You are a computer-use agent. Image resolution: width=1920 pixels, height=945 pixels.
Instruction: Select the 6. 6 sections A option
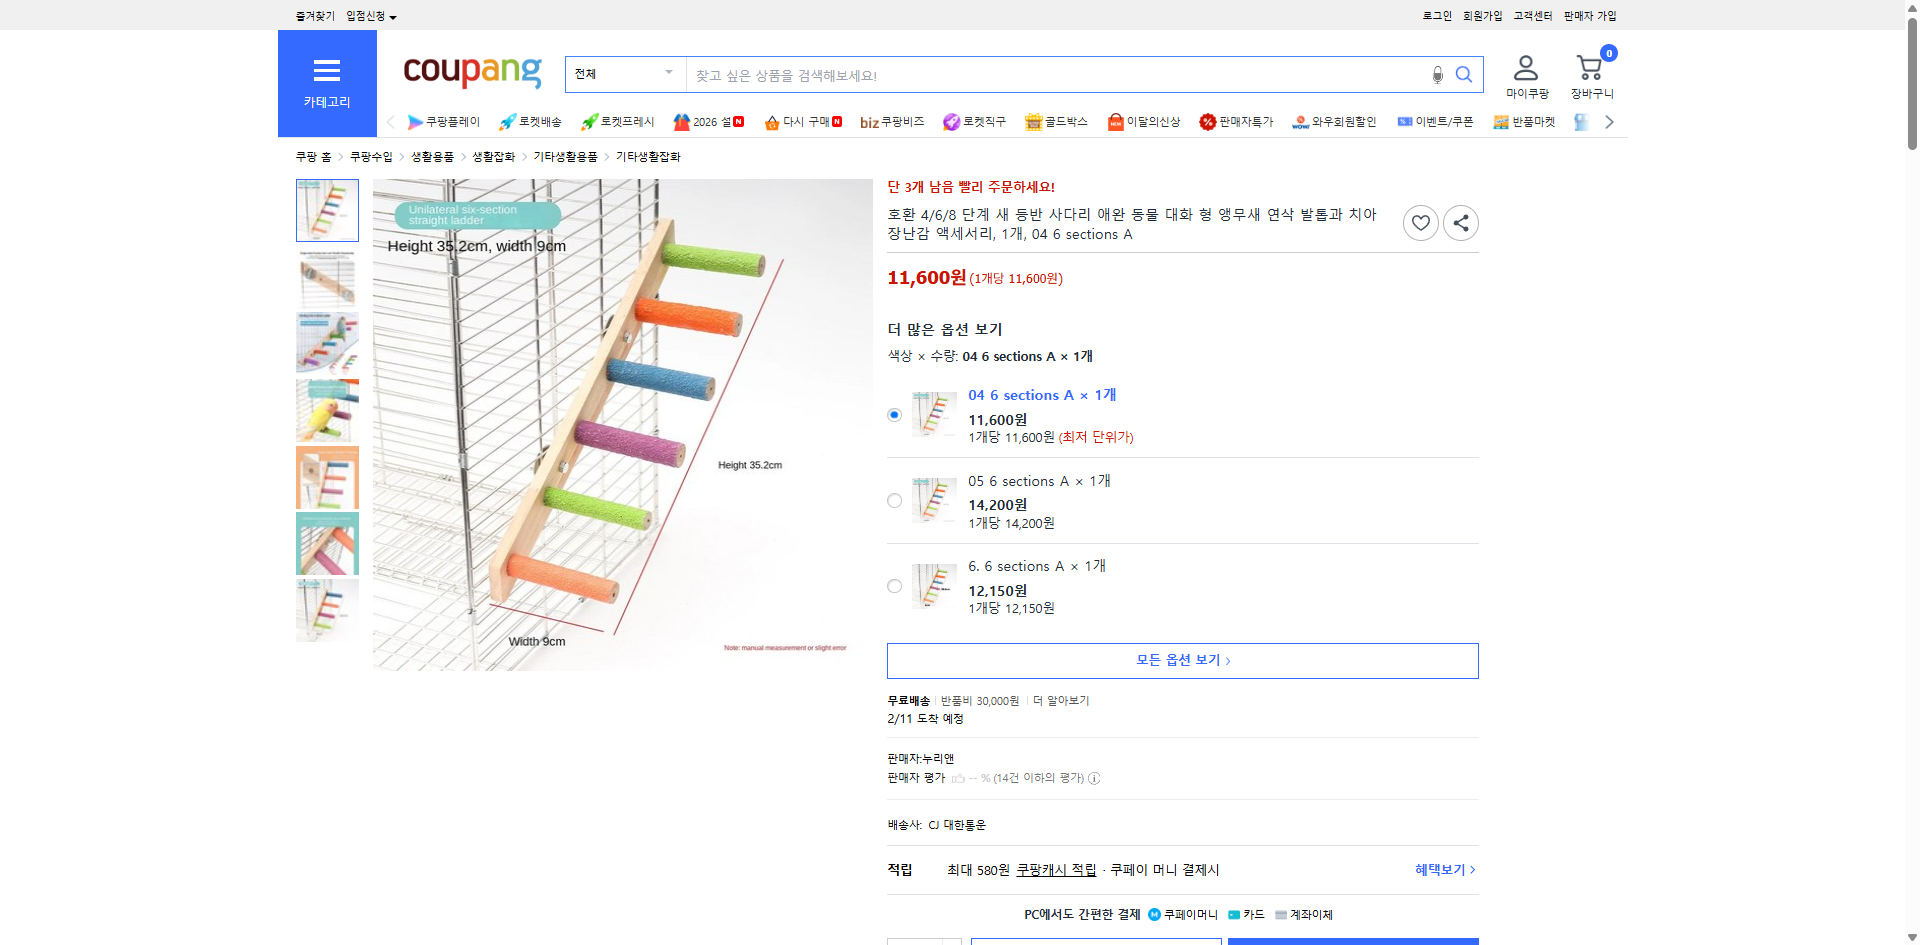coord(893,586)
